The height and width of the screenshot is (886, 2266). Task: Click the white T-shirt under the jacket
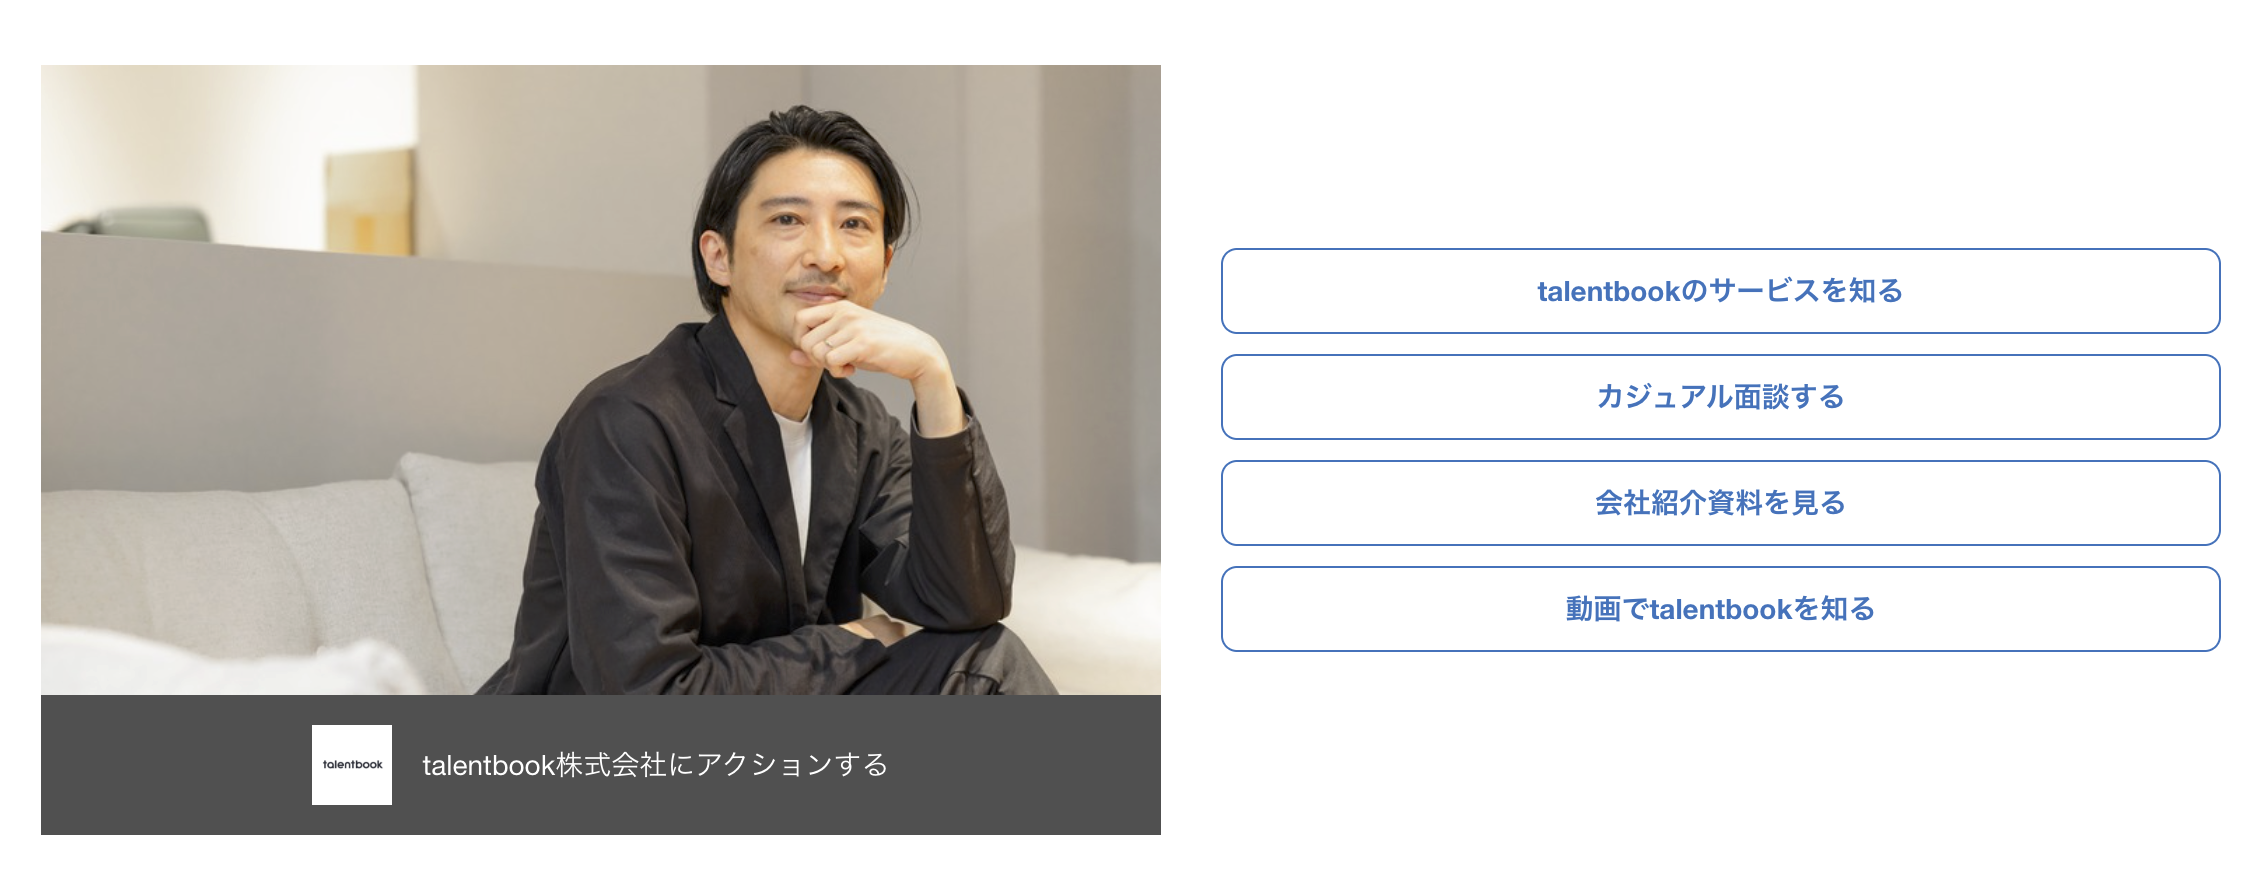click(x=795, y=470)
